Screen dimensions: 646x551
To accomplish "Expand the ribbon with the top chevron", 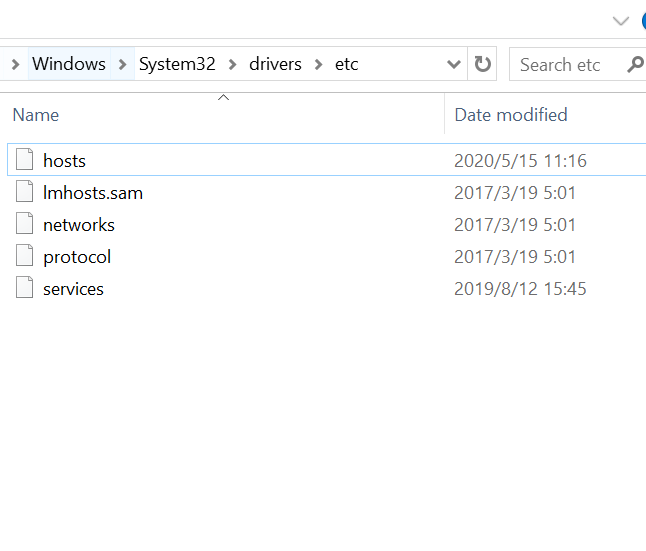I will coord(621,20).
